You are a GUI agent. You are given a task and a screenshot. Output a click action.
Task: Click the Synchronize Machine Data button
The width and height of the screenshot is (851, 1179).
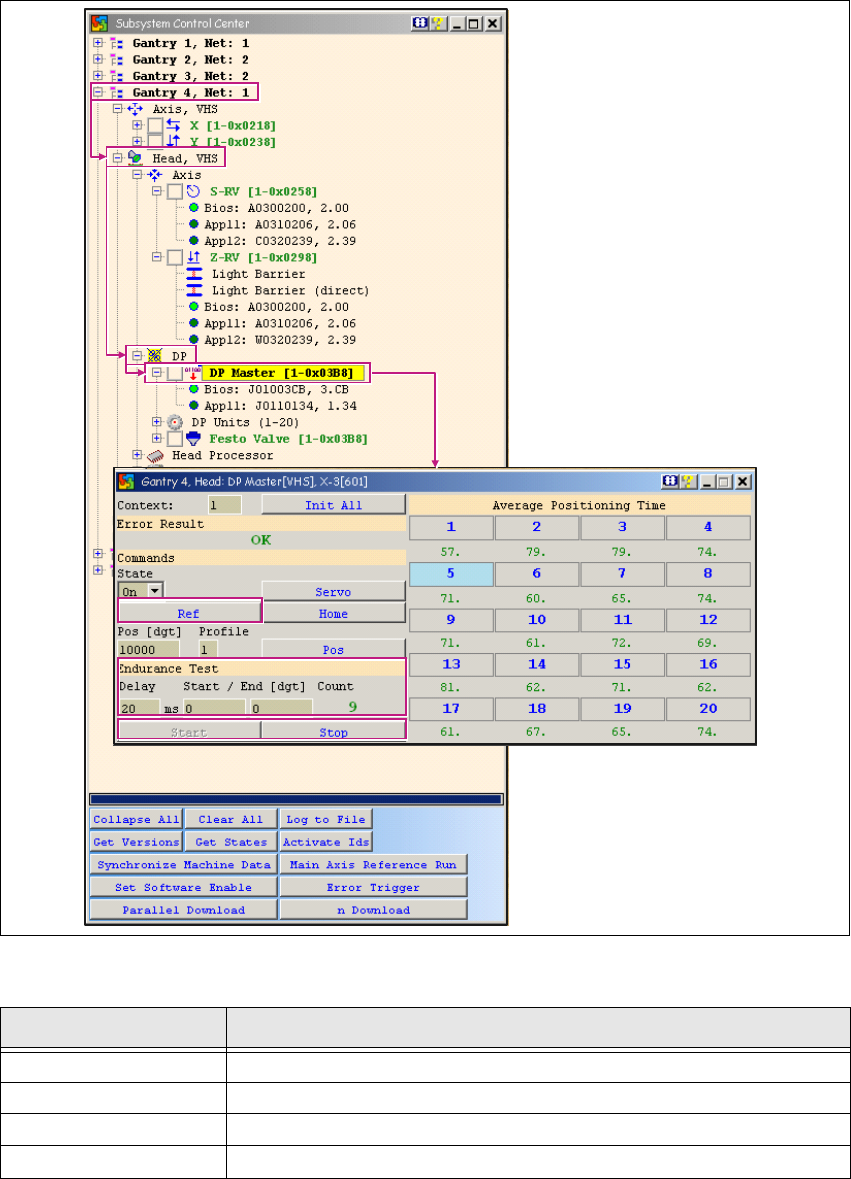[x=183, y=864]
